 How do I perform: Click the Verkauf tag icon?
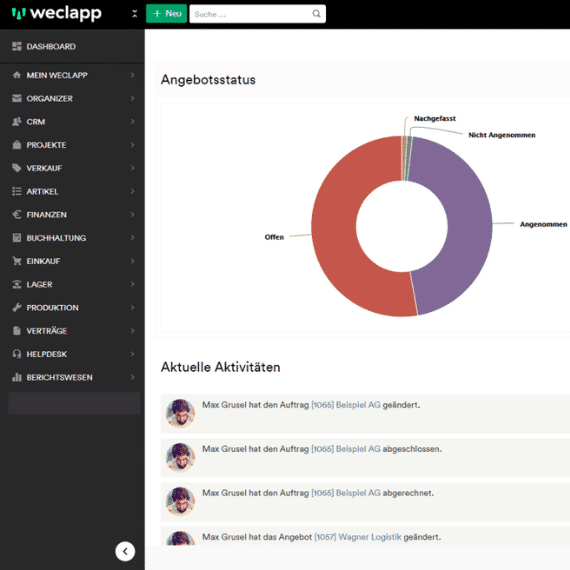(x=17, y=168)
